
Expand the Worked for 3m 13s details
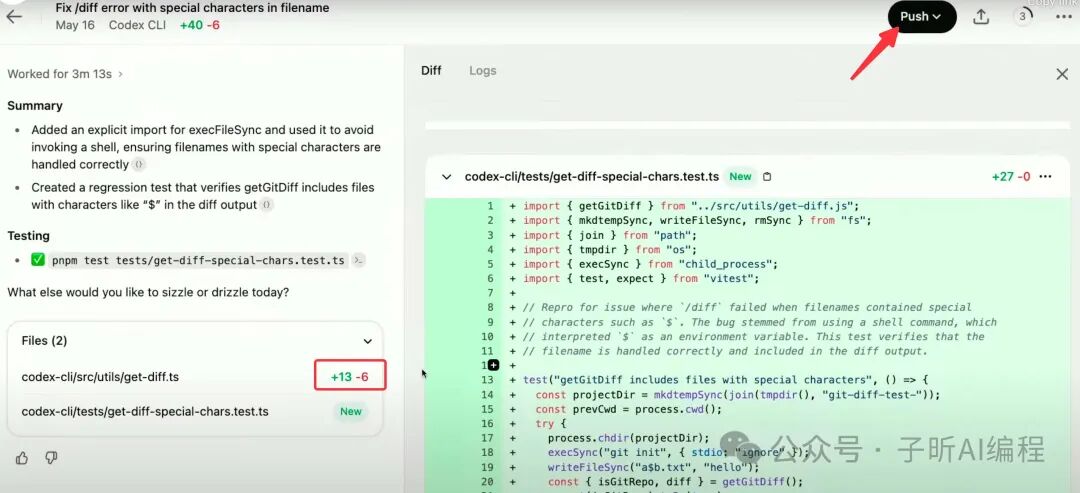click(65, 74)
